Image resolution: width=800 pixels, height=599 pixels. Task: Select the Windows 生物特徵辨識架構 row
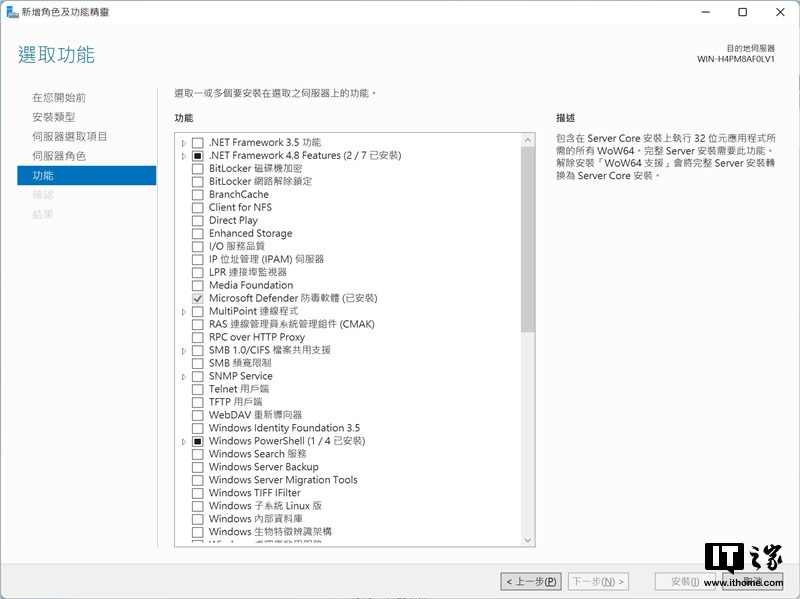270,532
